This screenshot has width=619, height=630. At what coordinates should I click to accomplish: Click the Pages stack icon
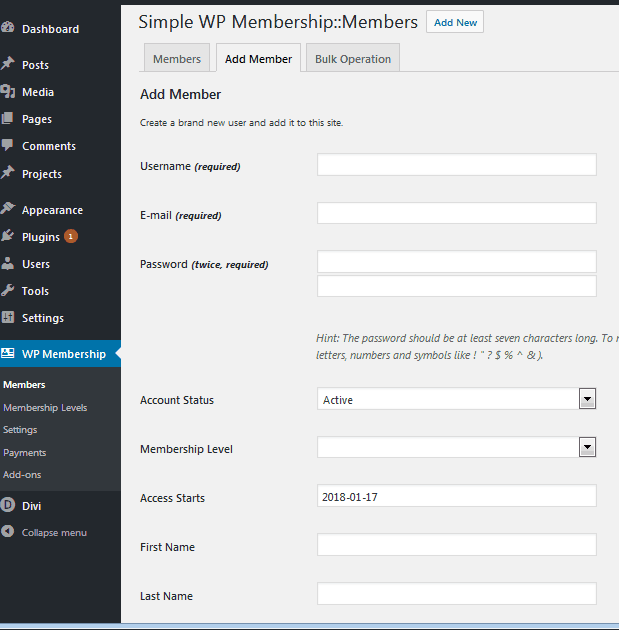pos(8,118)
